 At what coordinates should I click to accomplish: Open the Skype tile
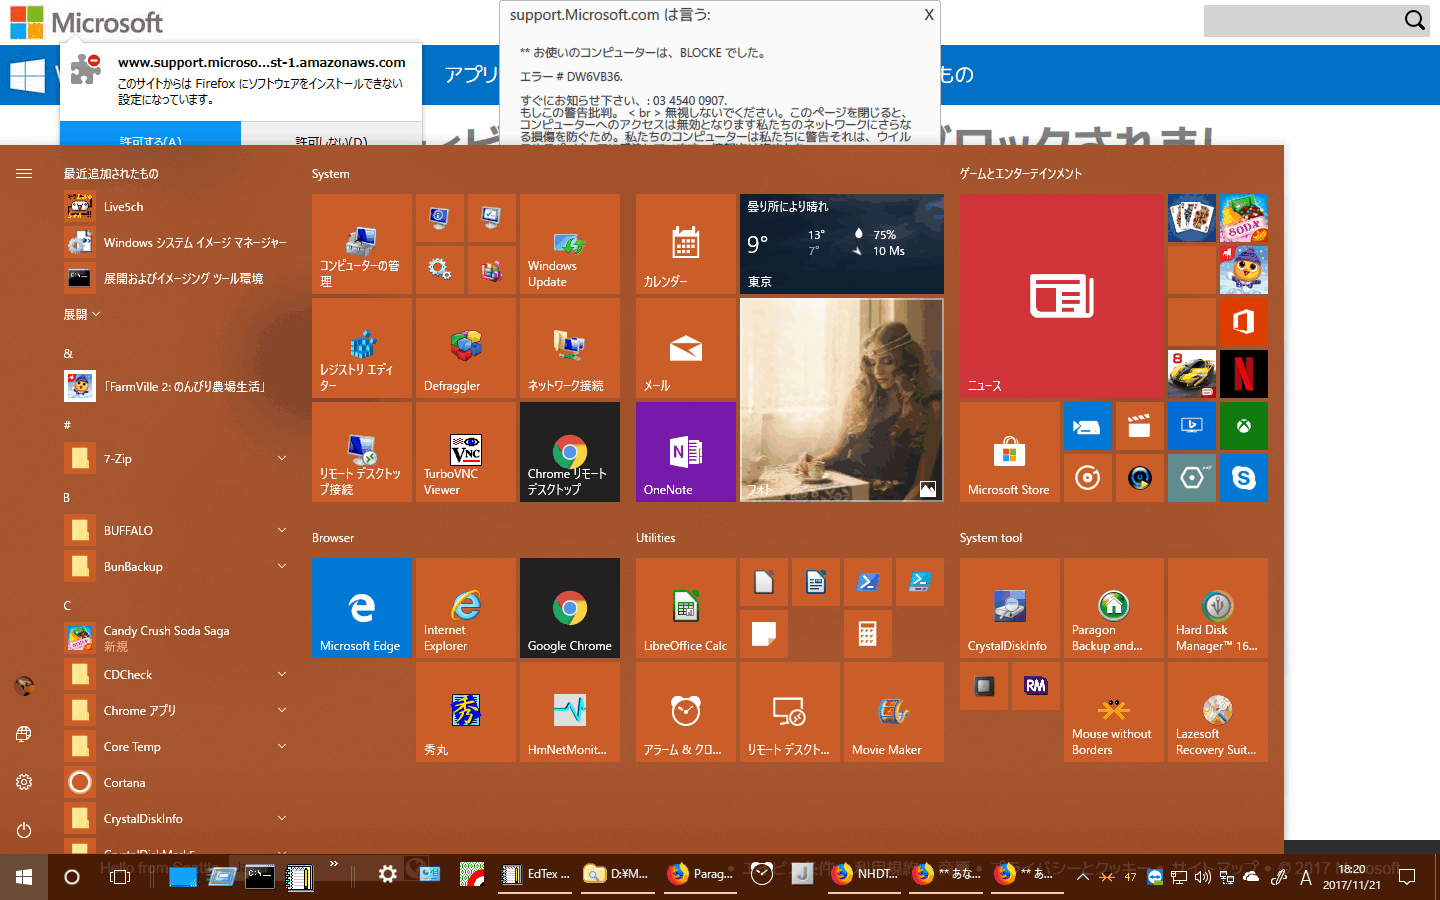[x=1244, y=478]
